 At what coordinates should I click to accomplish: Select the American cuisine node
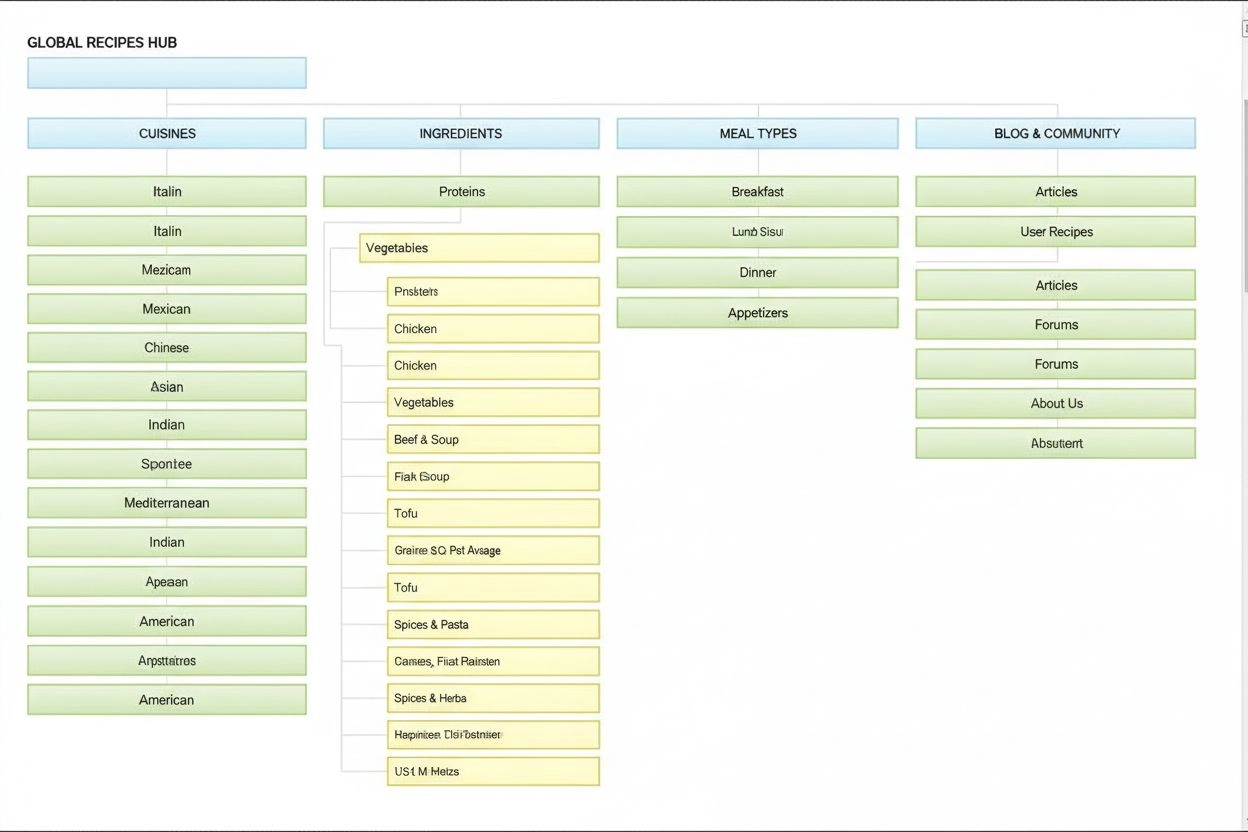tap(166, 621)
